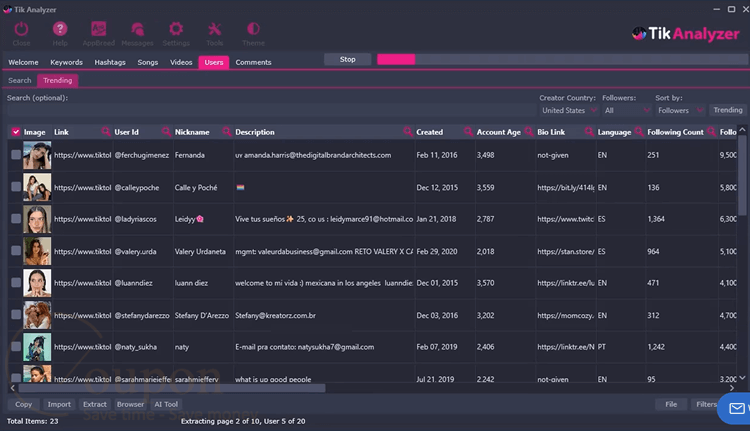Click the mail envelope chat icon
The height and width of the screenshot is (431, 750).
coord(737,408)
